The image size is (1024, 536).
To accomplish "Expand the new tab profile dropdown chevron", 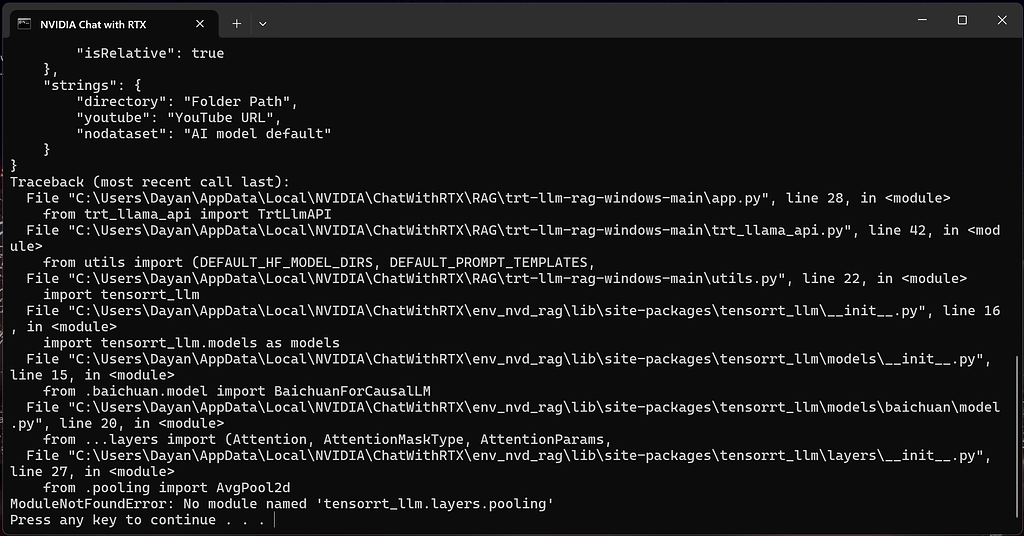I will click(263, 24).
